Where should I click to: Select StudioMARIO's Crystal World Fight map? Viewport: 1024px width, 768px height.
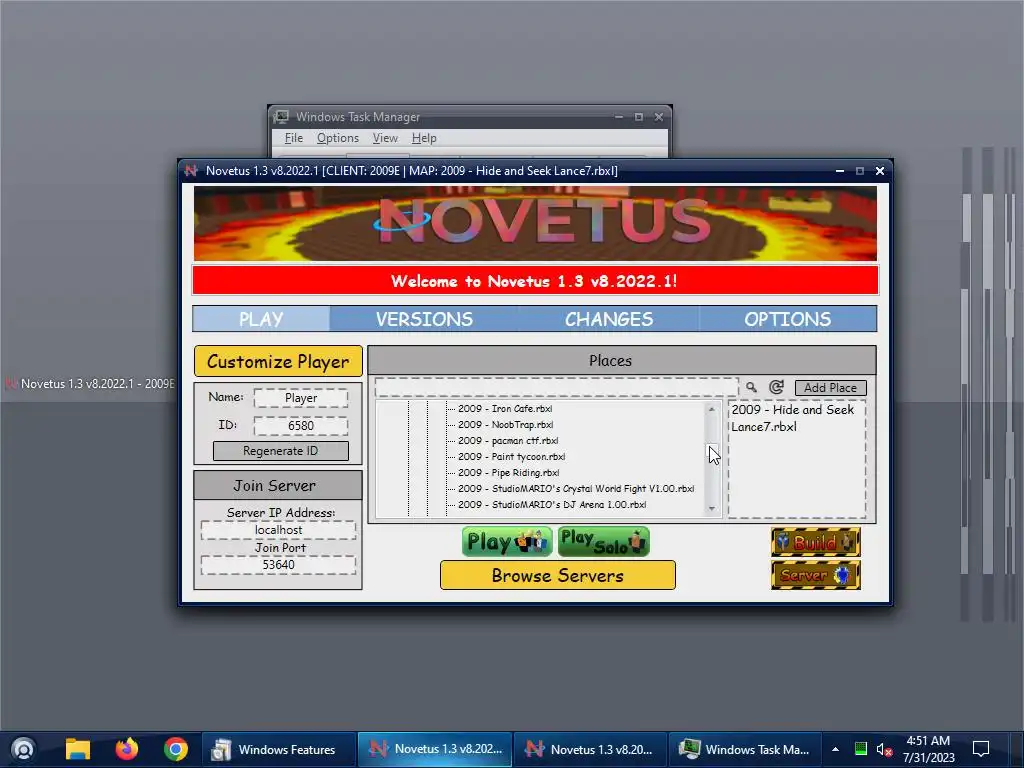coord(576,488)
